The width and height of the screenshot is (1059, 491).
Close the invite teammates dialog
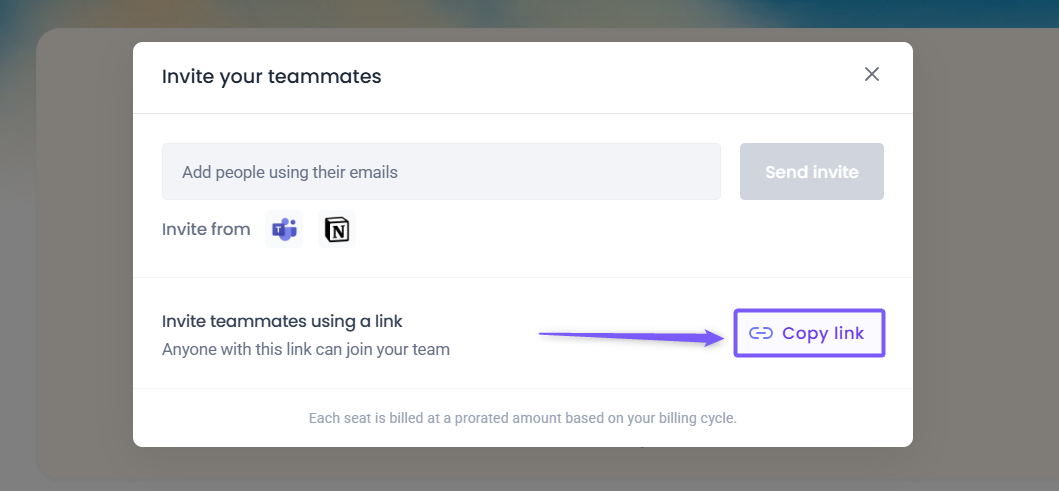tap(872, 74)
